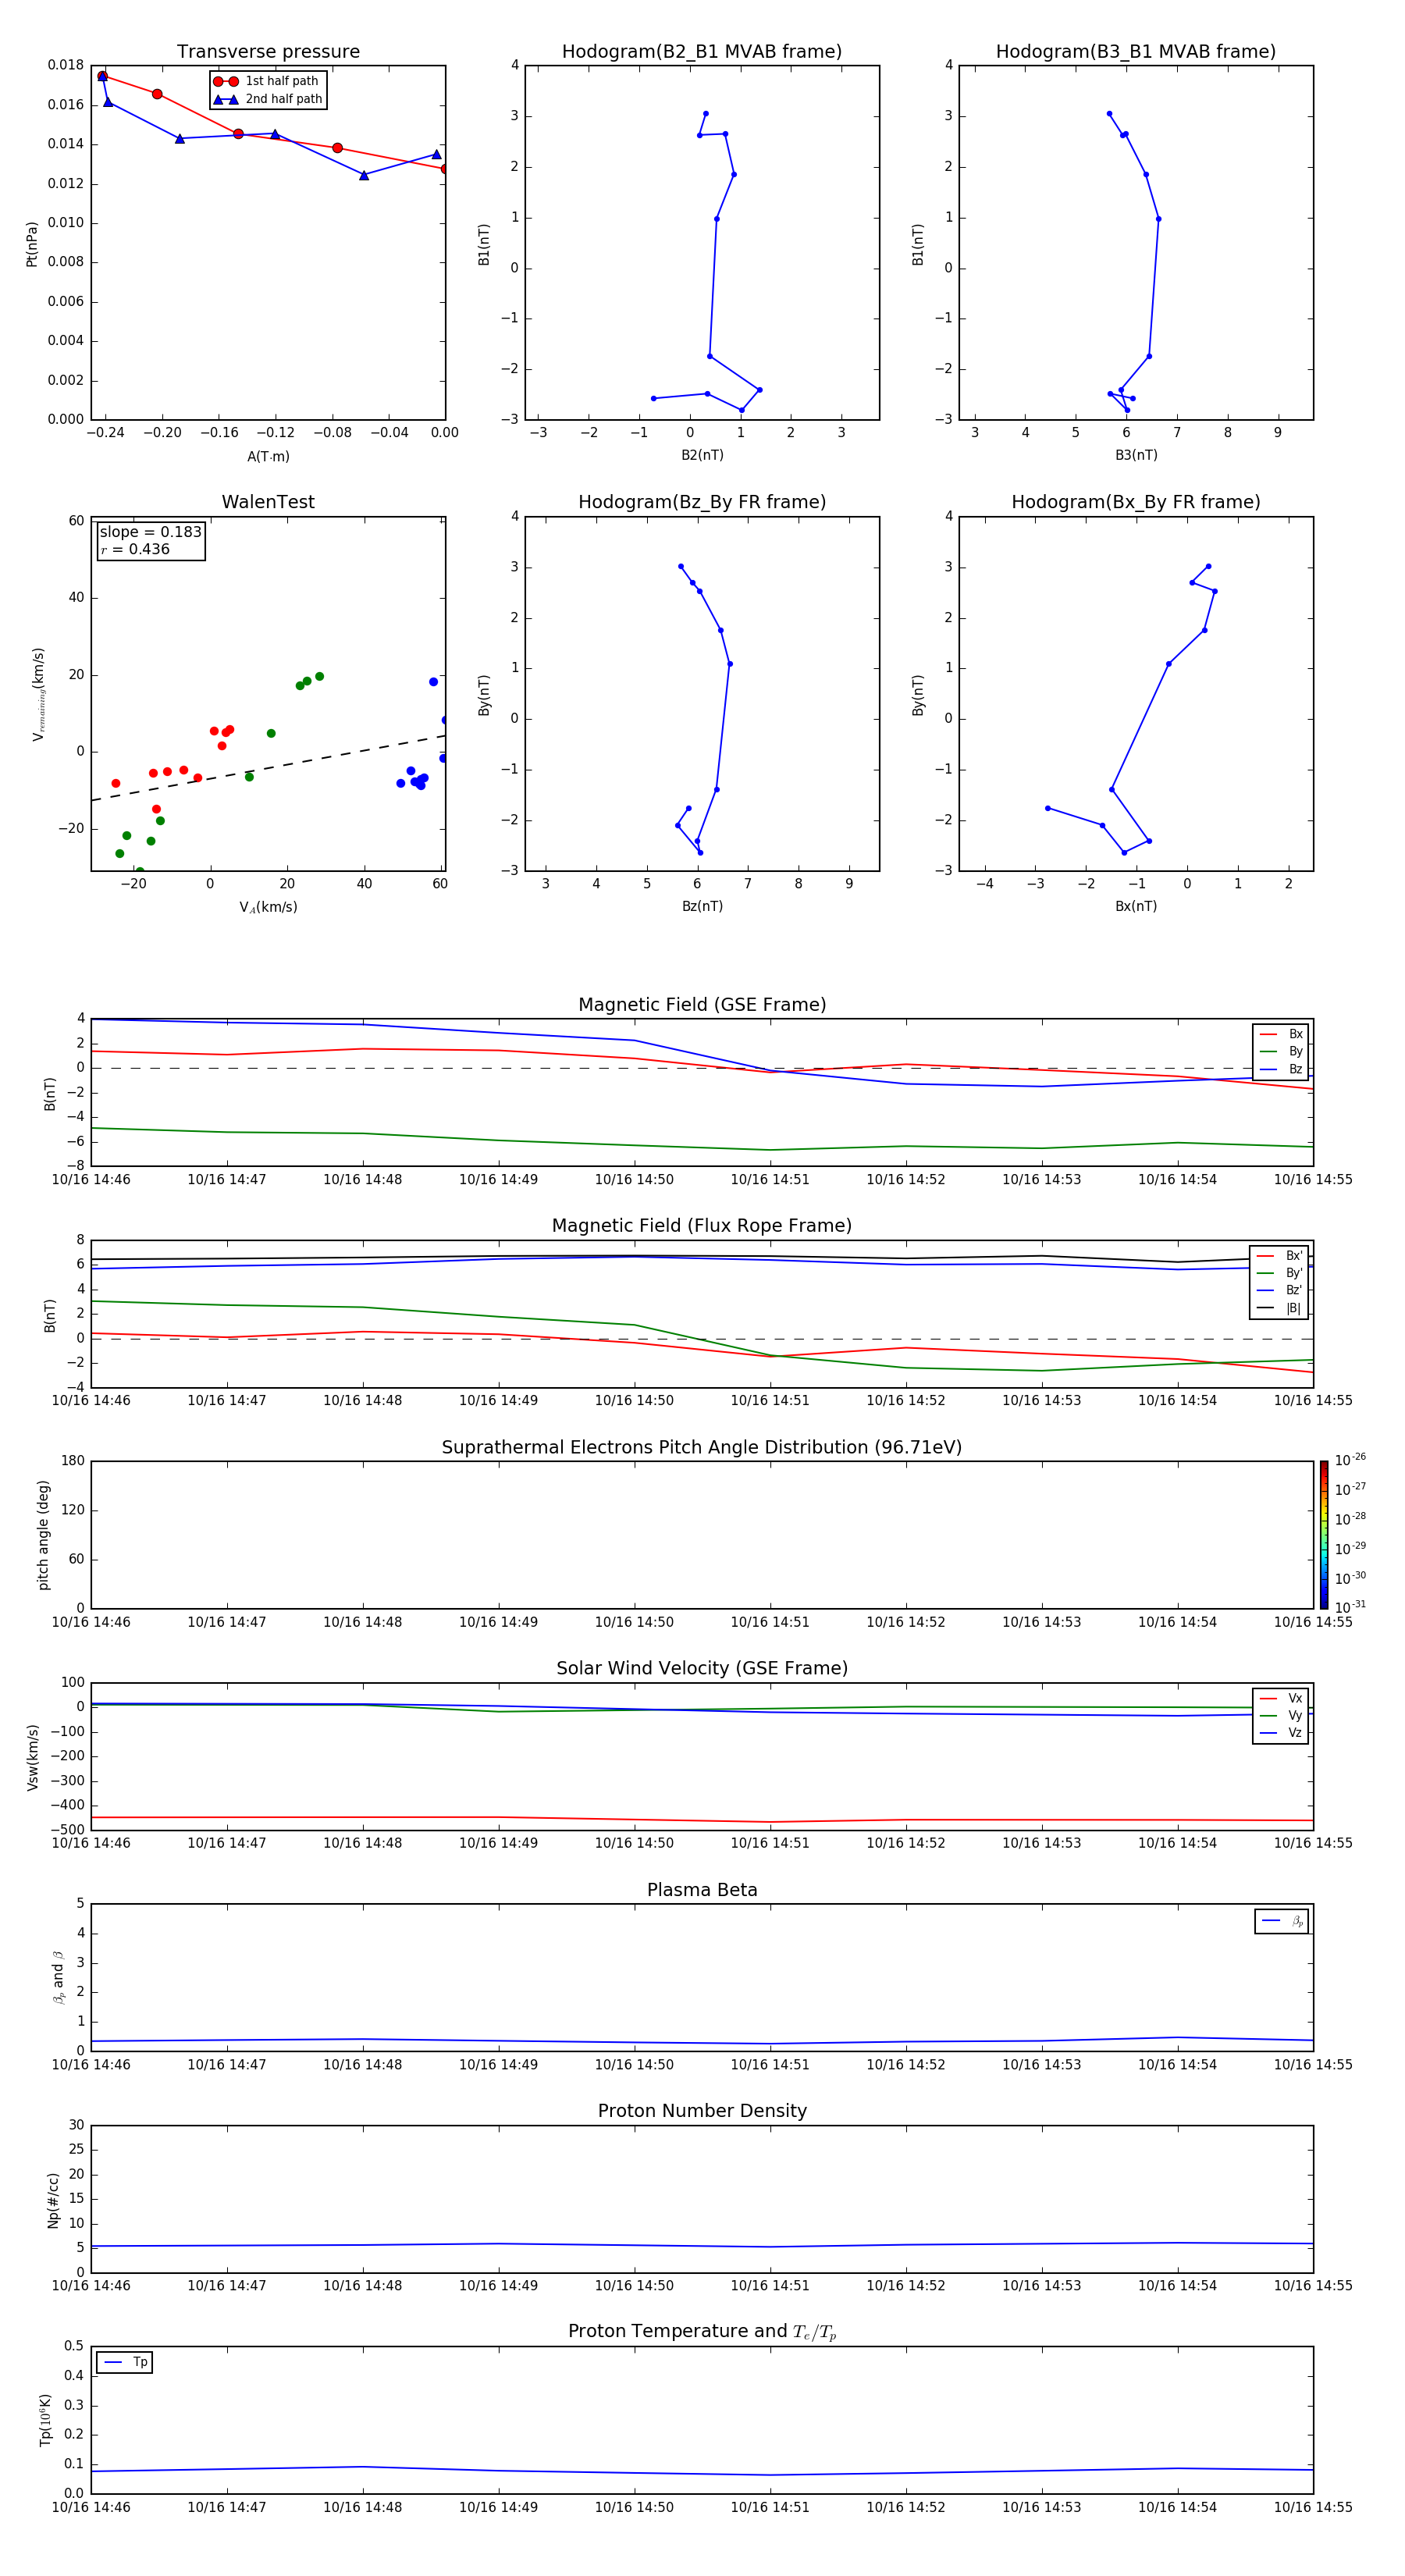1405x2576 pixels.
Task: Click the "Solar Wind Velocity (GSE Frame)" title
Action: (702, 1669)
